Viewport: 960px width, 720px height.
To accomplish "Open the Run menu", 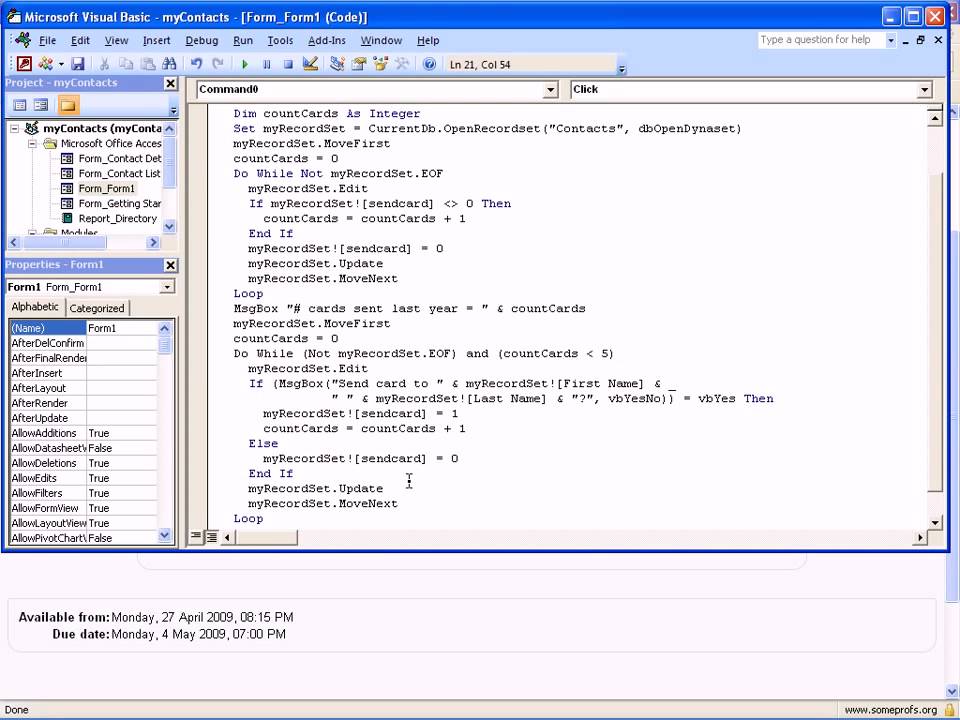I will tap(243, 40).
